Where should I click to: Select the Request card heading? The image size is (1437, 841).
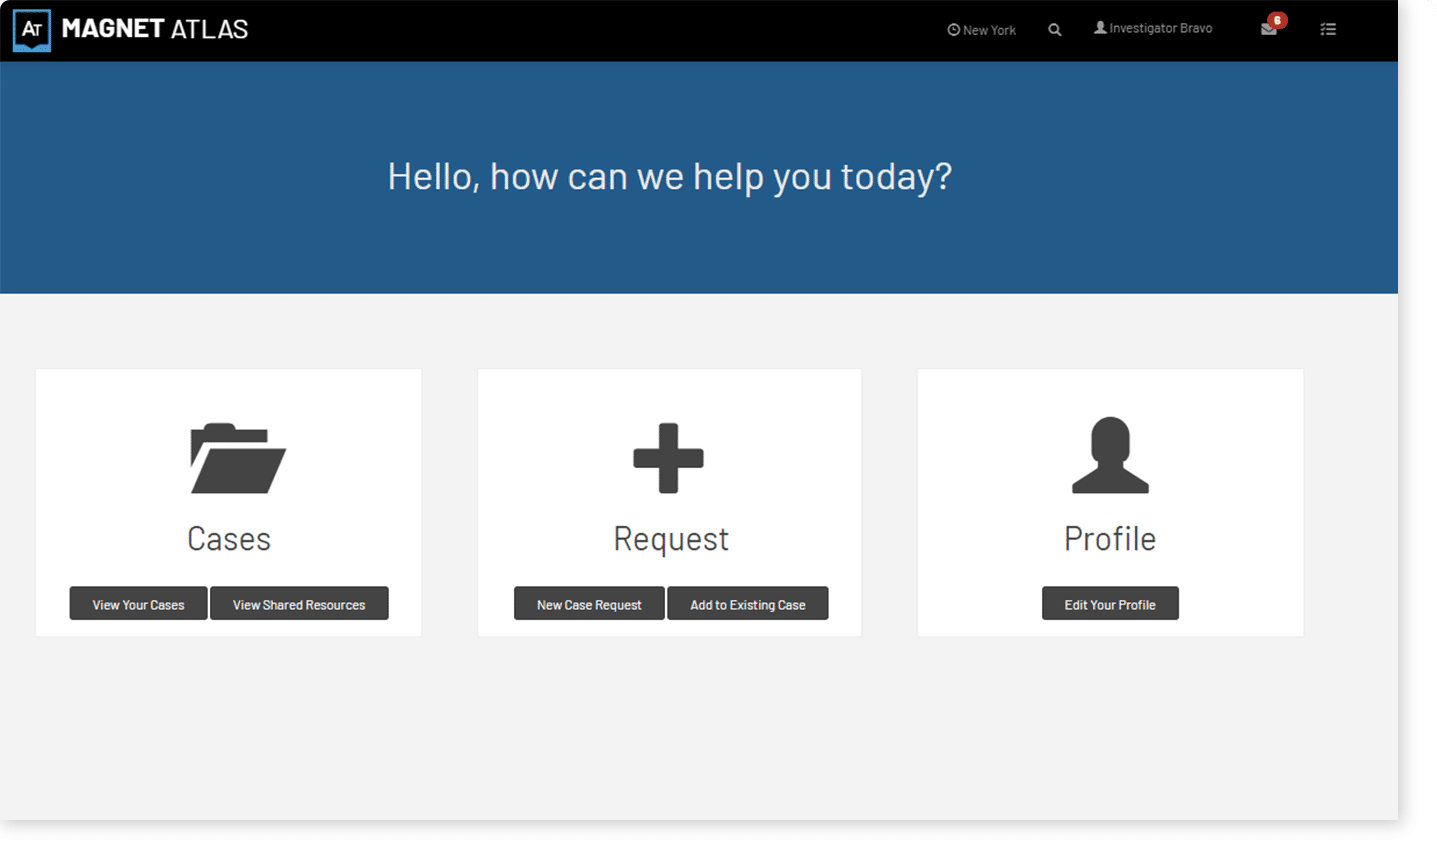[x=671, y=540]
